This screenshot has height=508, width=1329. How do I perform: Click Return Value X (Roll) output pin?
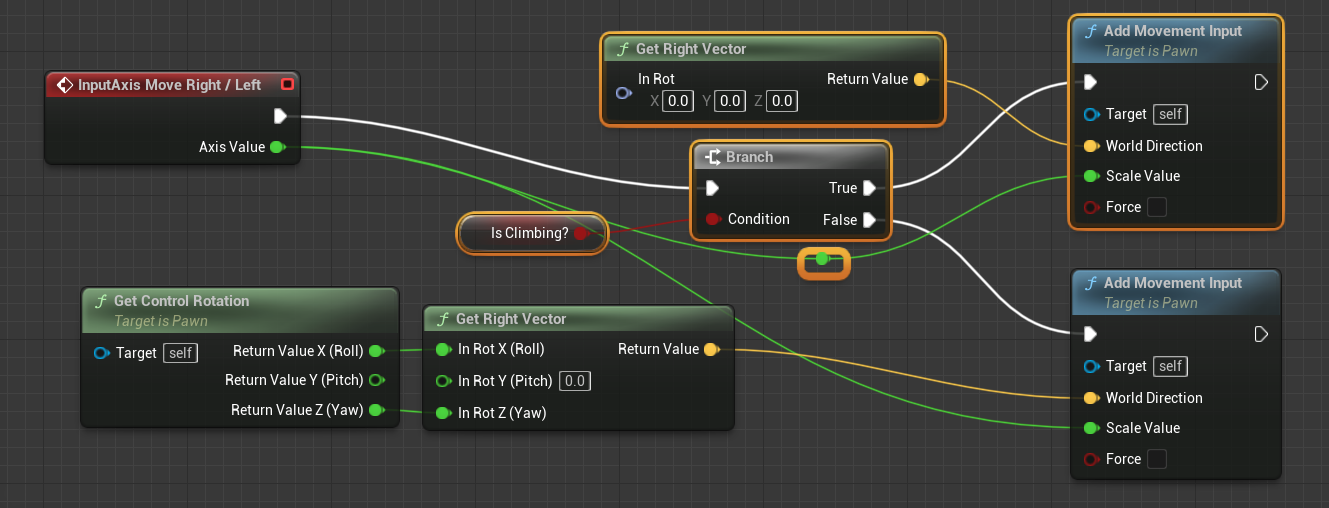[x=376, y=351]
